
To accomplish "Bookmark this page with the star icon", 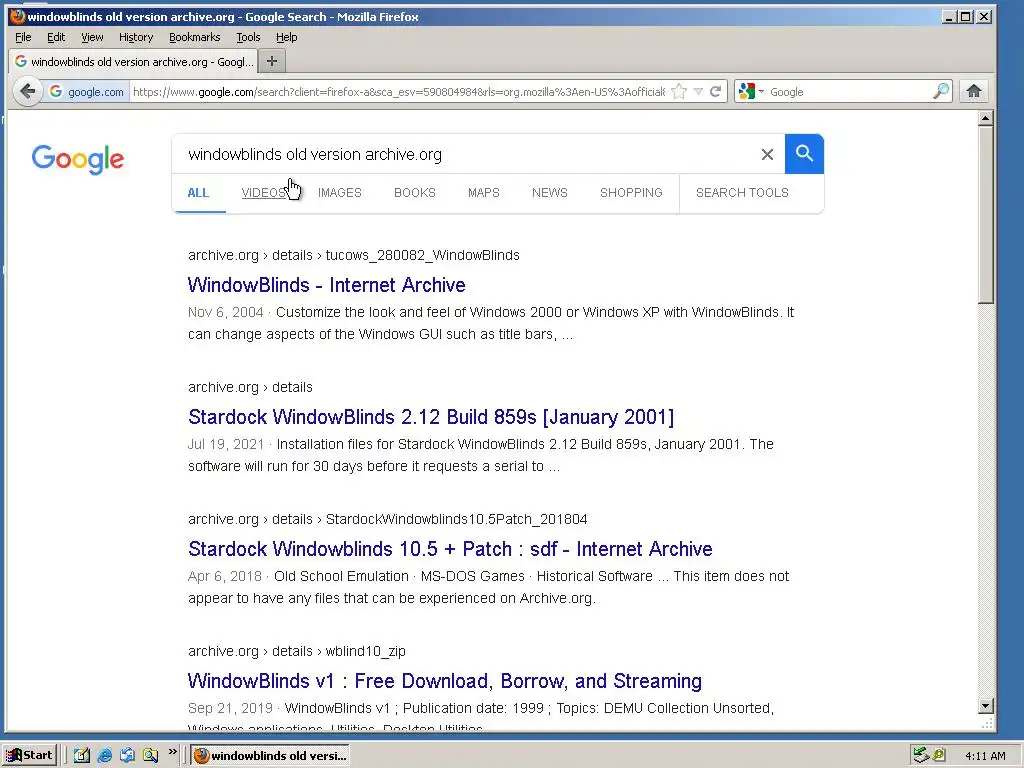I will 679,91.
